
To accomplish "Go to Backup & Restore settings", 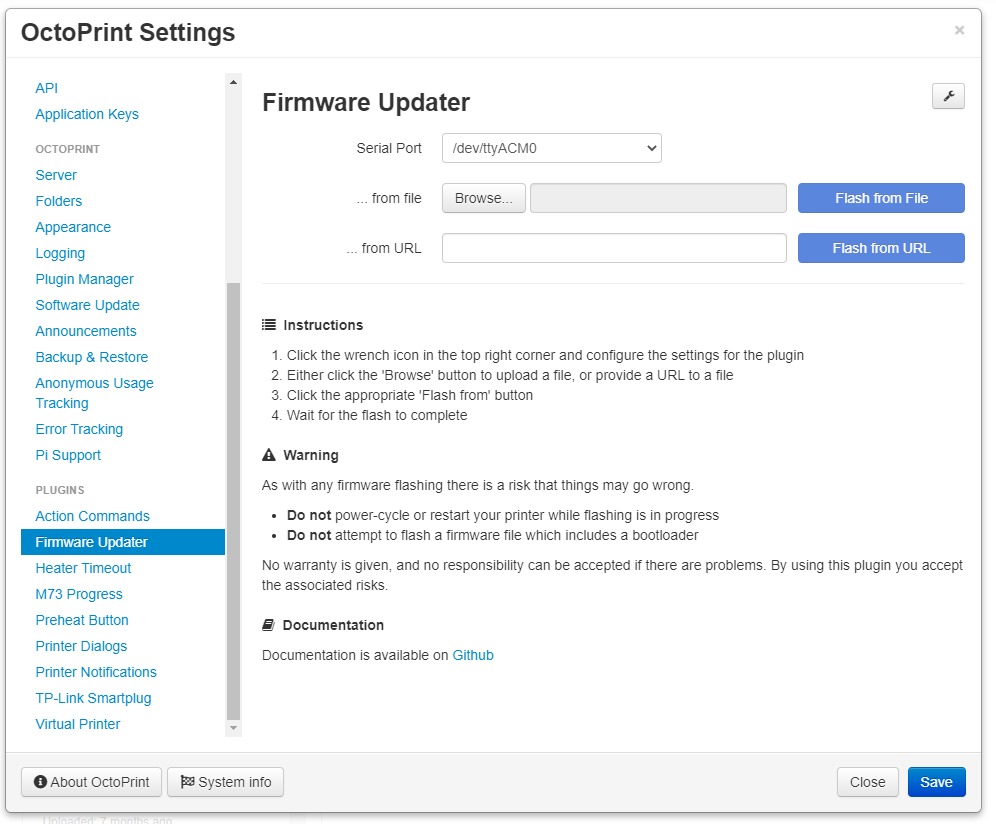I will 91,357.
